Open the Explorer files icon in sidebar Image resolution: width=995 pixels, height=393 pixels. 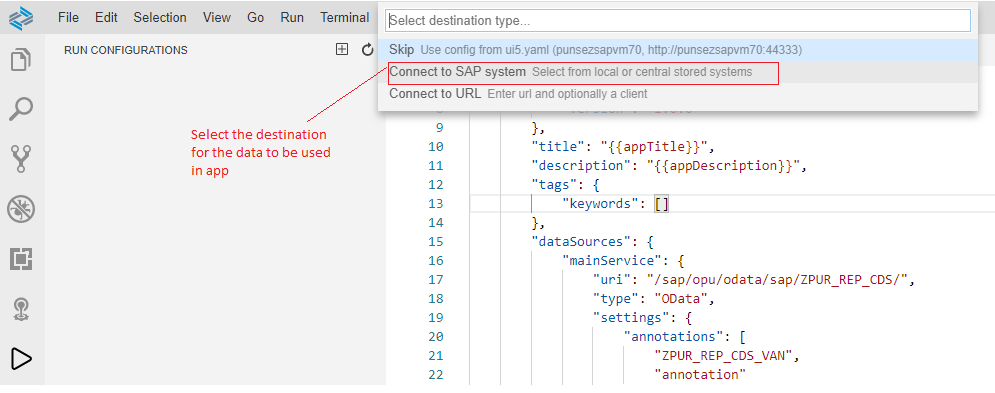pos(21,60)
